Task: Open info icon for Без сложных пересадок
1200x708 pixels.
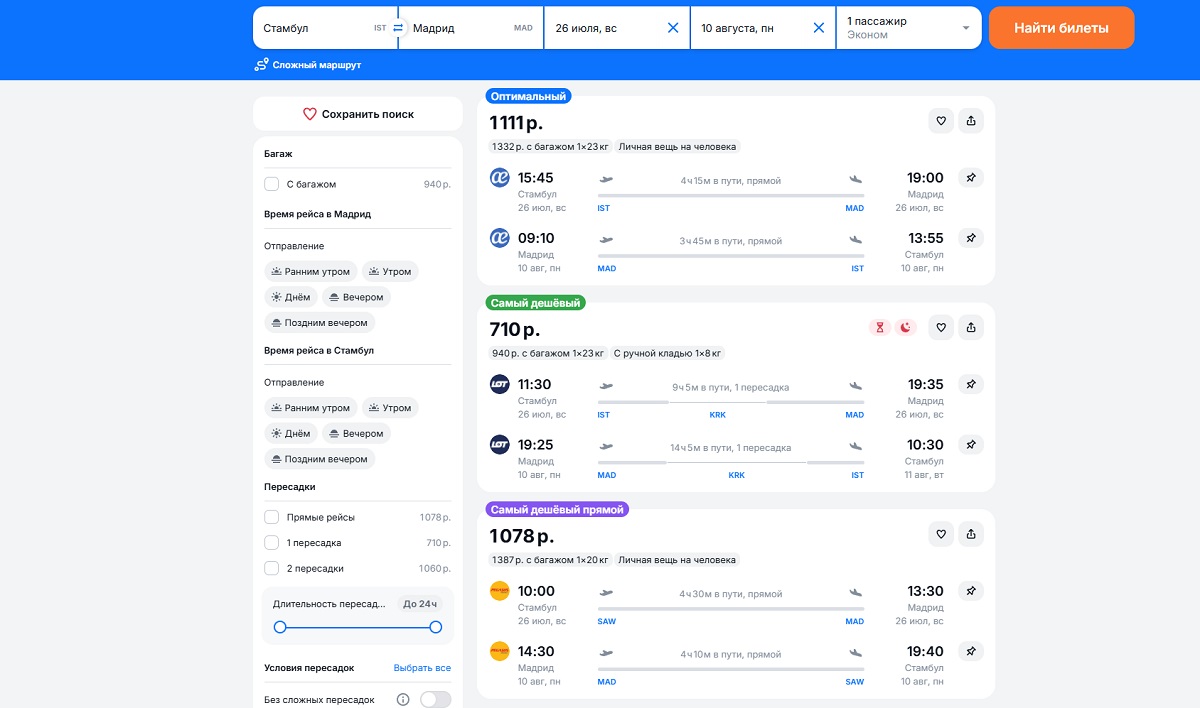Action: click(404, 700)
